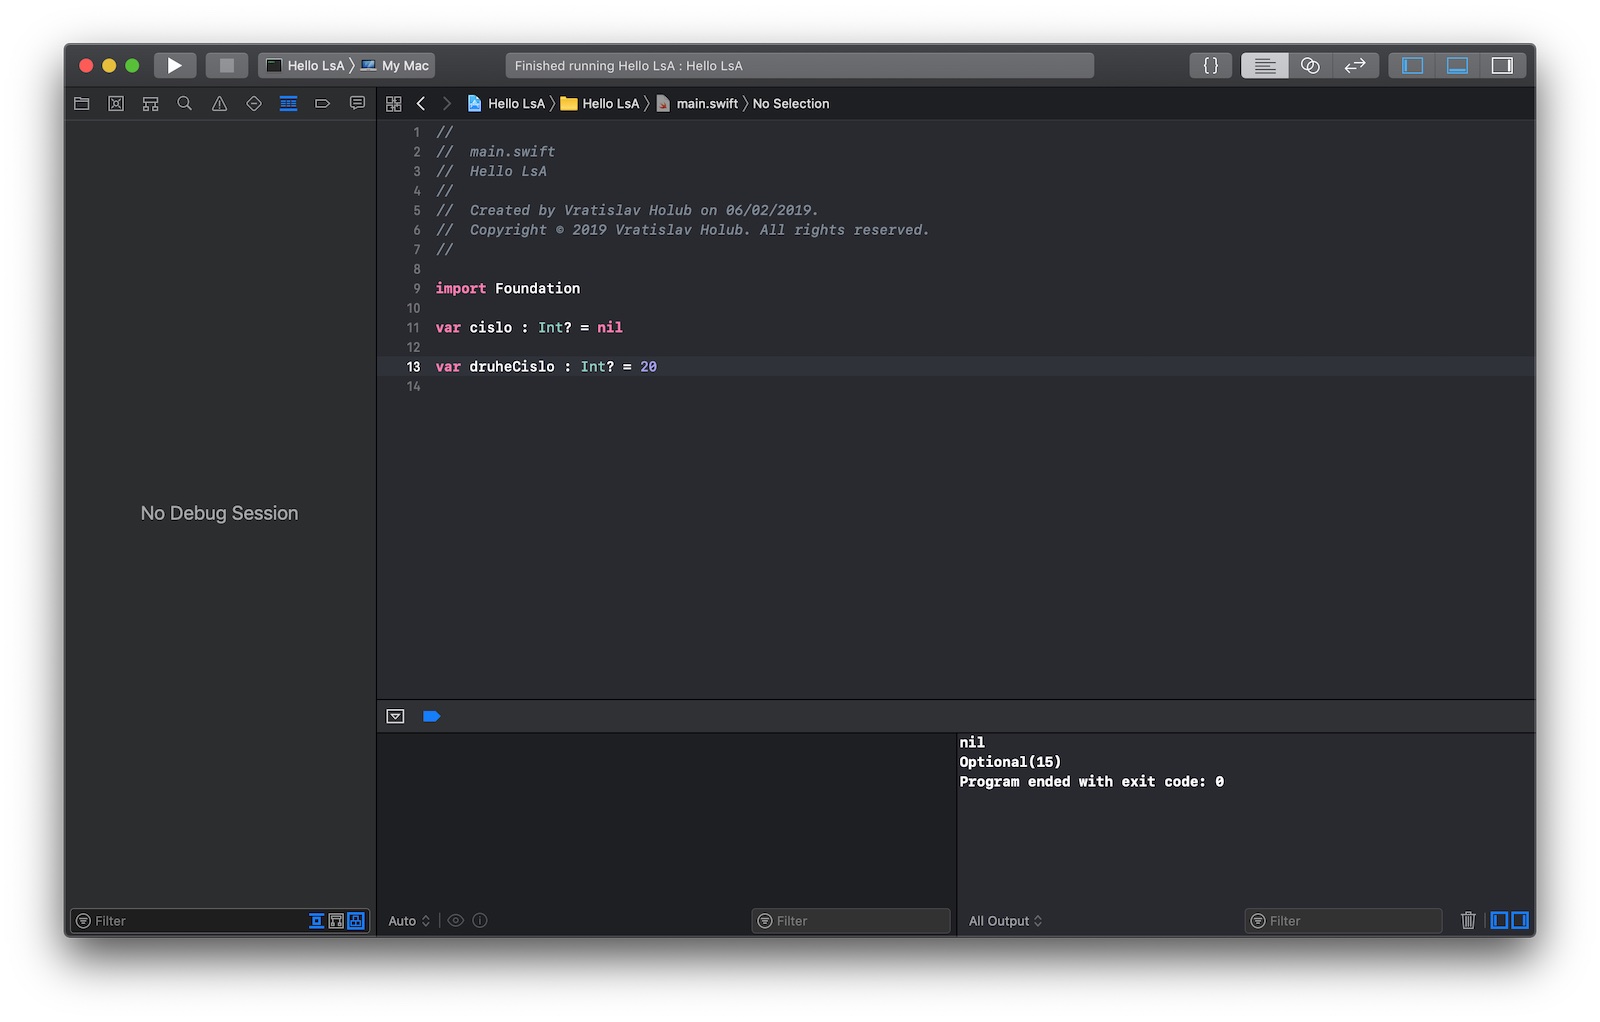Open the curly-braces library button

[x=1210, y=66]
